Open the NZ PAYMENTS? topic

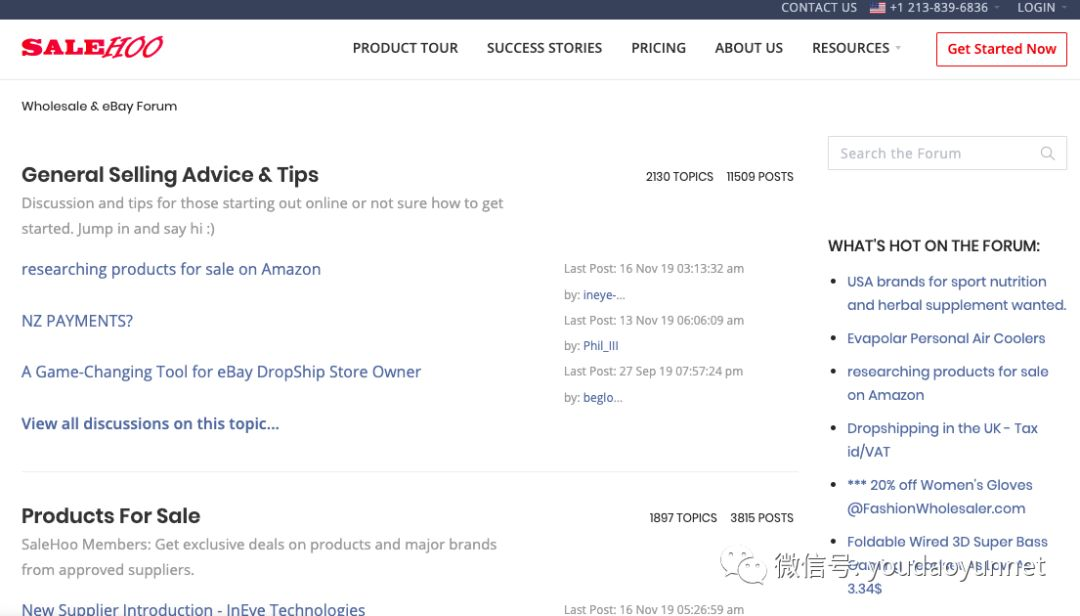coord(77,321)
